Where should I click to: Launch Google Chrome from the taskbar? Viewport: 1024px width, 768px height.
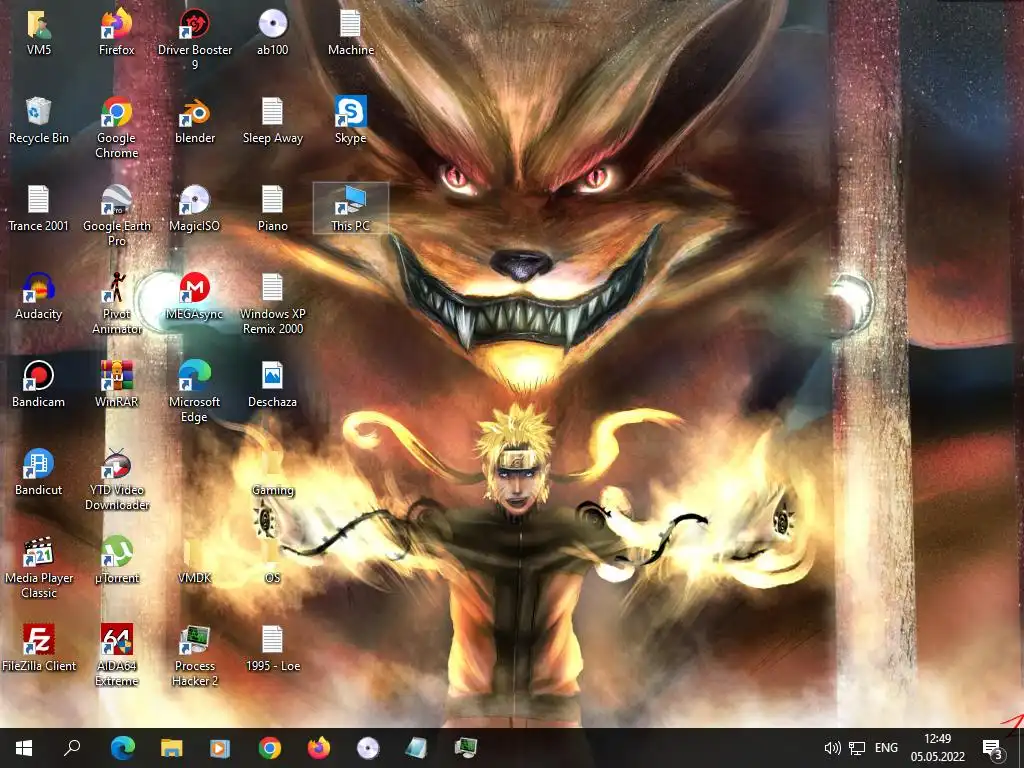[x=269, y=748]
